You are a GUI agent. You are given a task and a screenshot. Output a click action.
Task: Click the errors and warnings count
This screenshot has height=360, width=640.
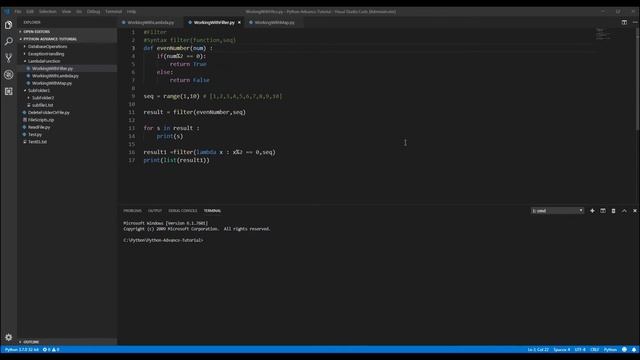click(51, 349)
